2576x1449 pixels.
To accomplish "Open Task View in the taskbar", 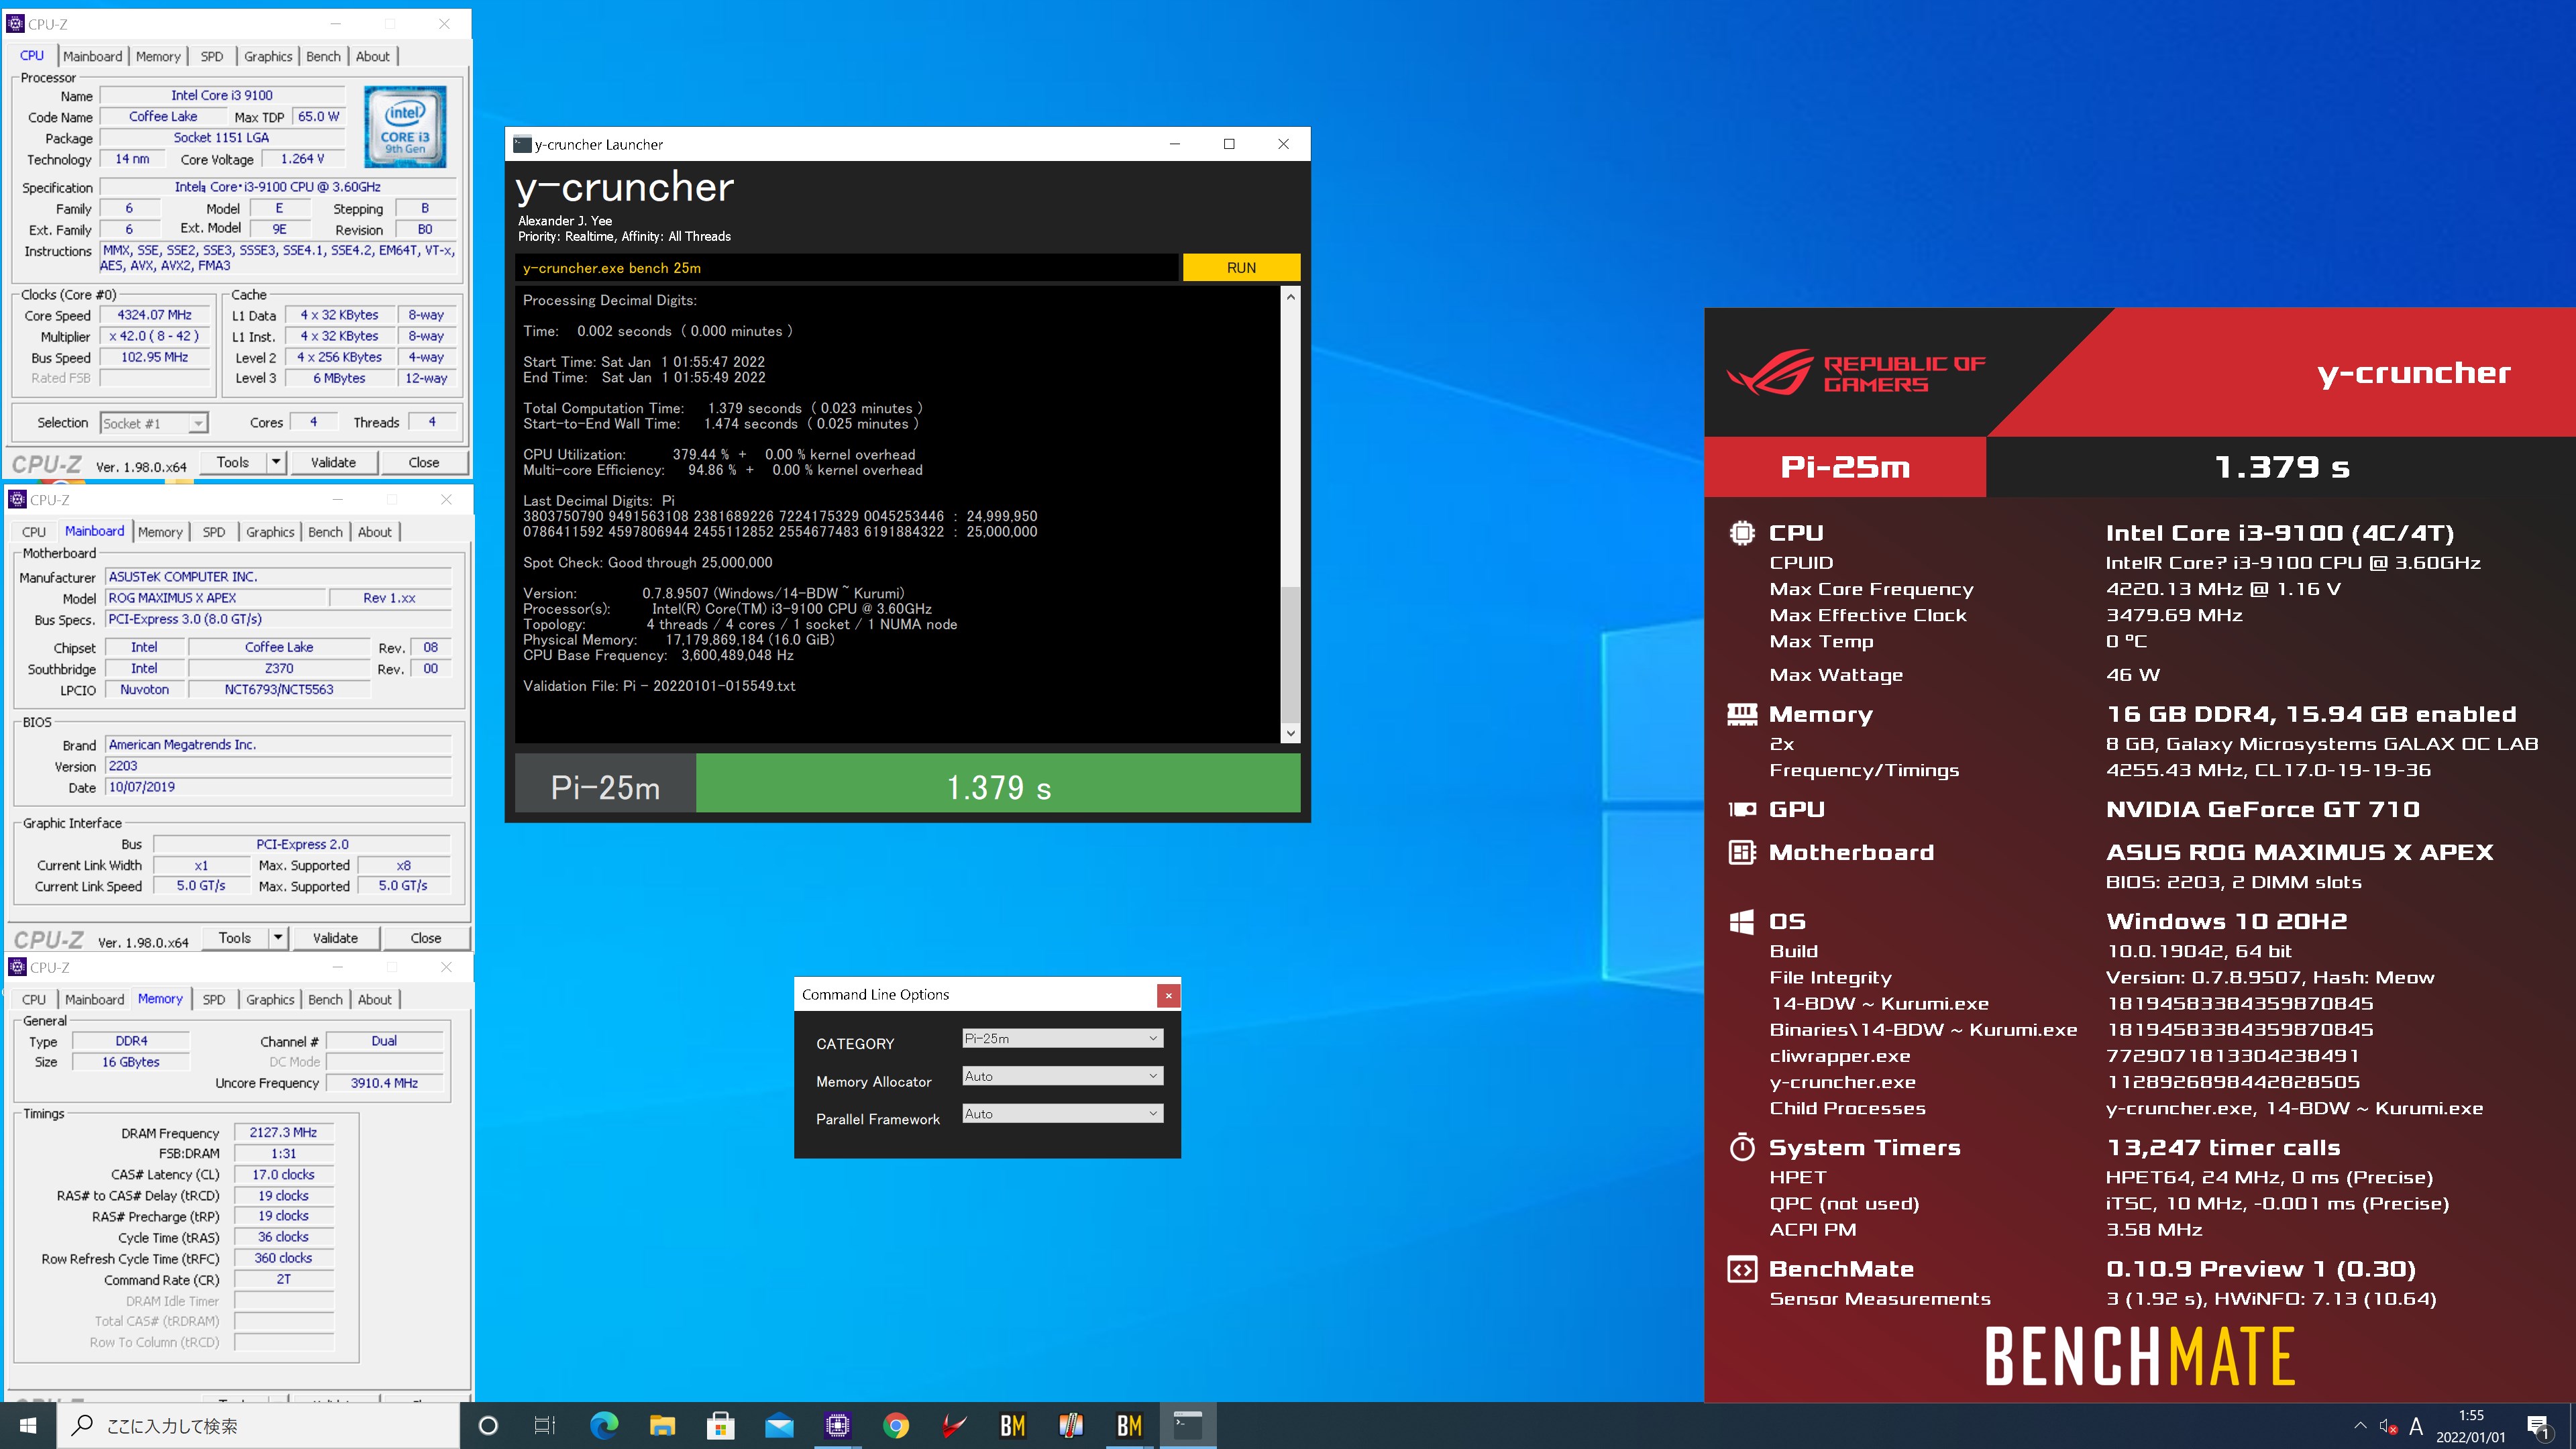I will point(544,1425).
